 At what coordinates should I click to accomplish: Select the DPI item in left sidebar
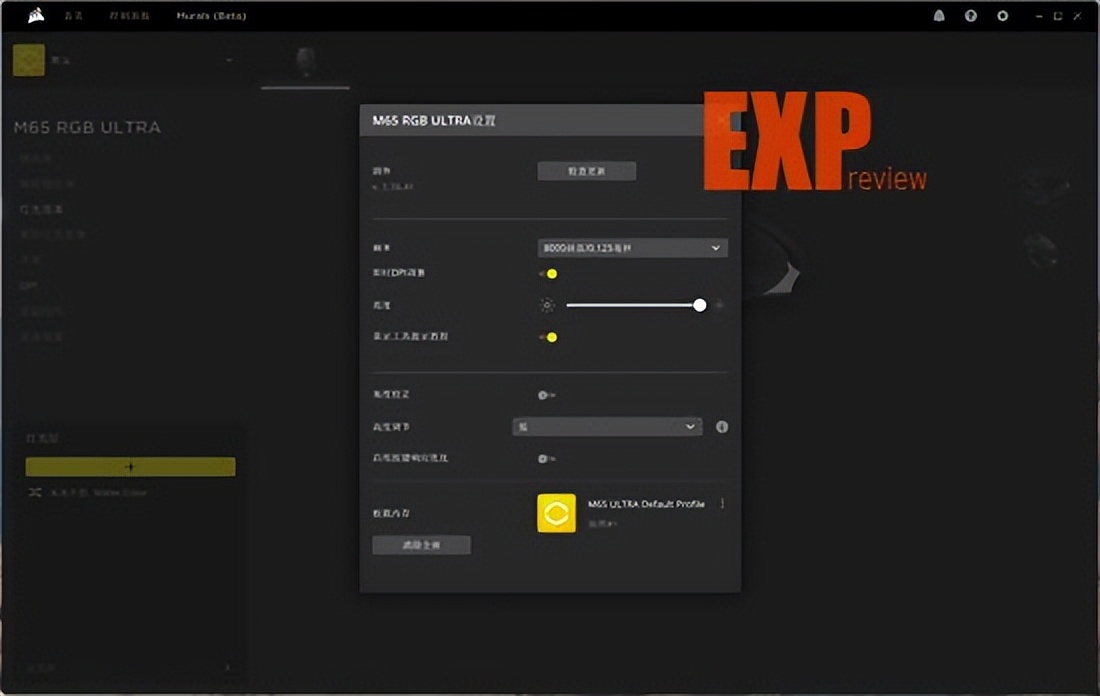[29, 285]
